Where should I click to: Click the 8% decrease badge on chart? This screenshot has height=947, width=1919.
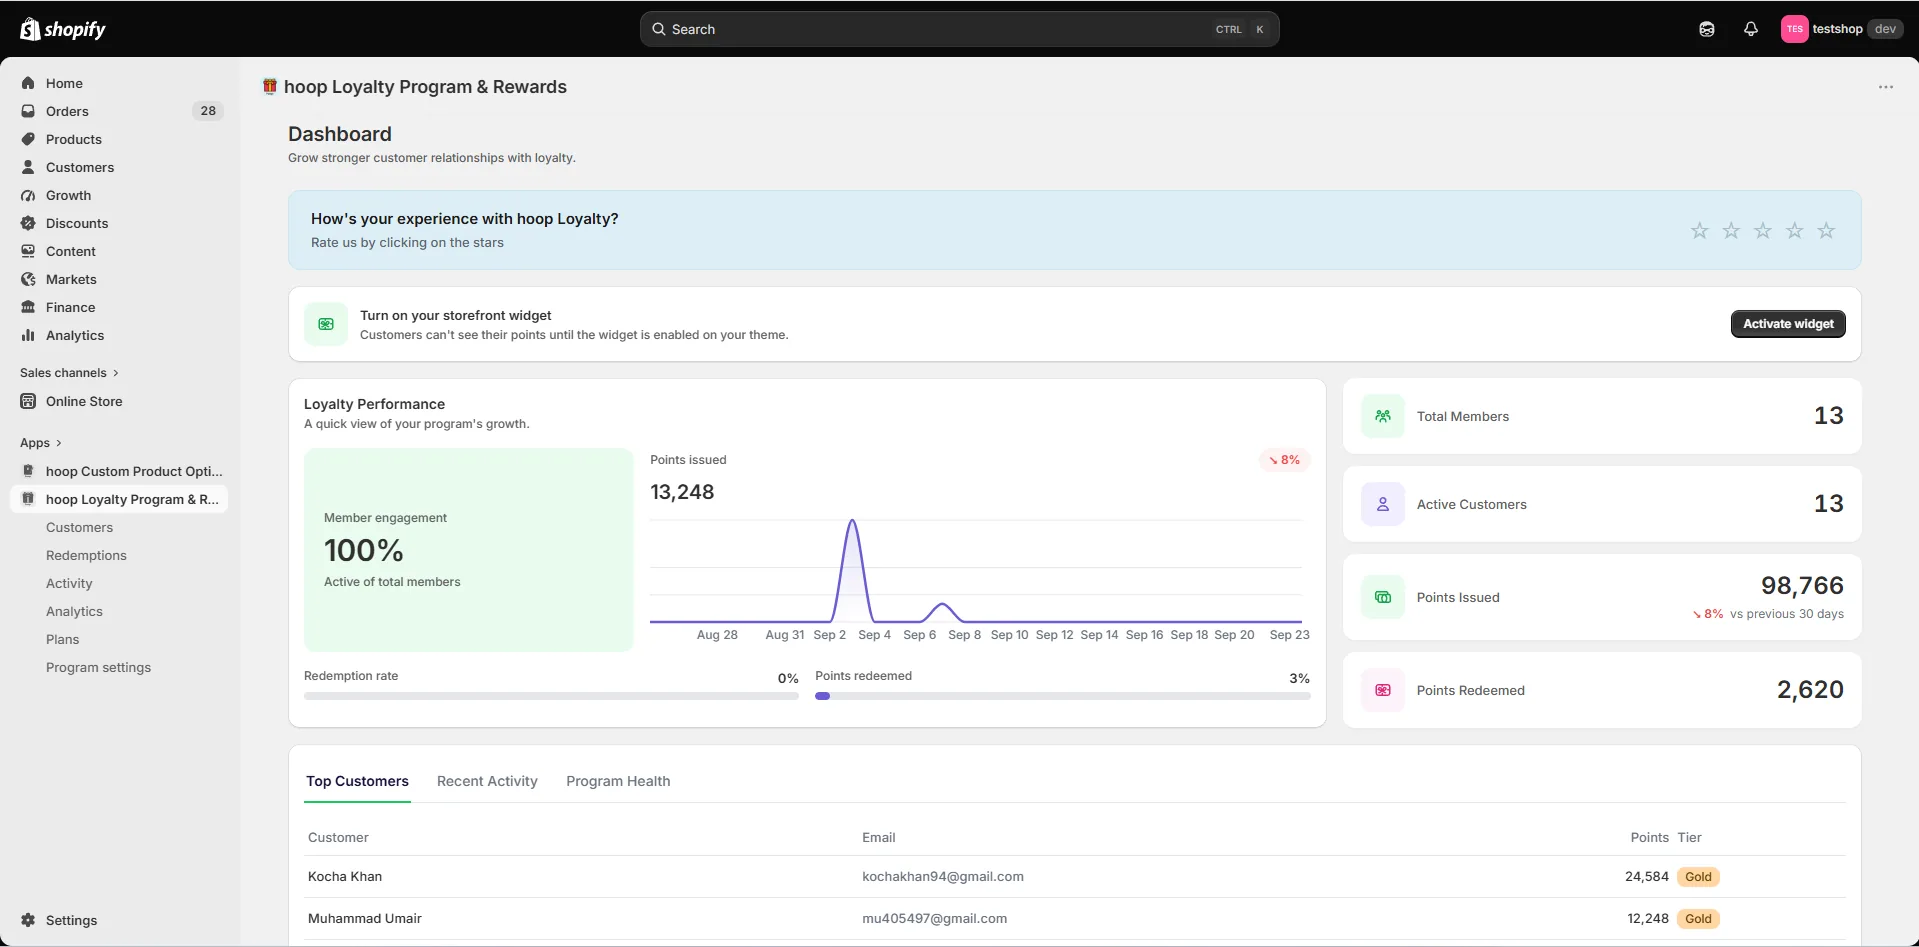pyautogui.click(x=1284, y=460)
